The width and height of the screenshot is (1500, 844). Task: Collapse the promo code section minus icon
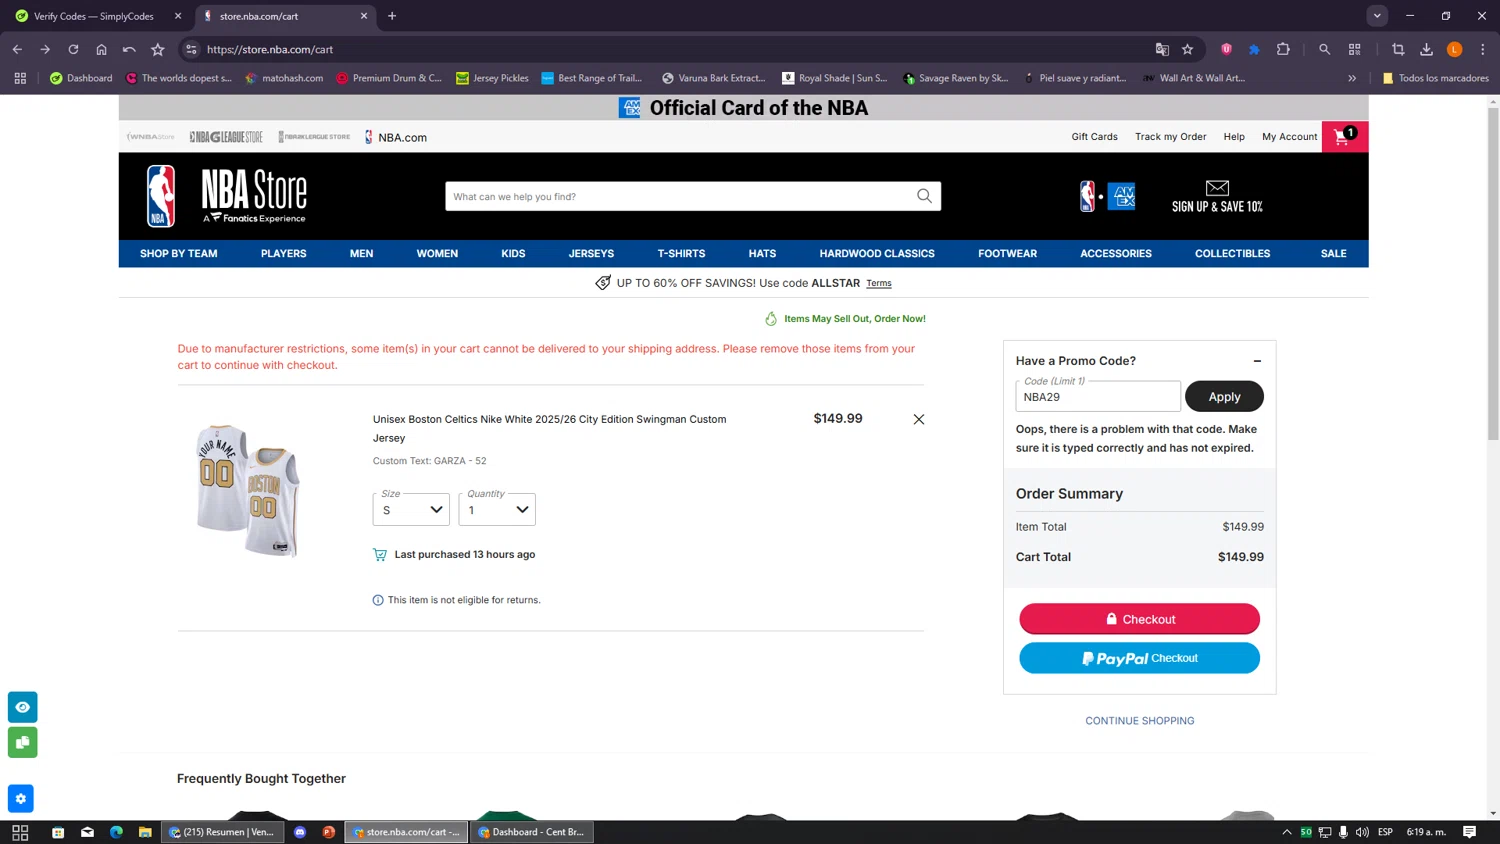(x=1257, y=361)
